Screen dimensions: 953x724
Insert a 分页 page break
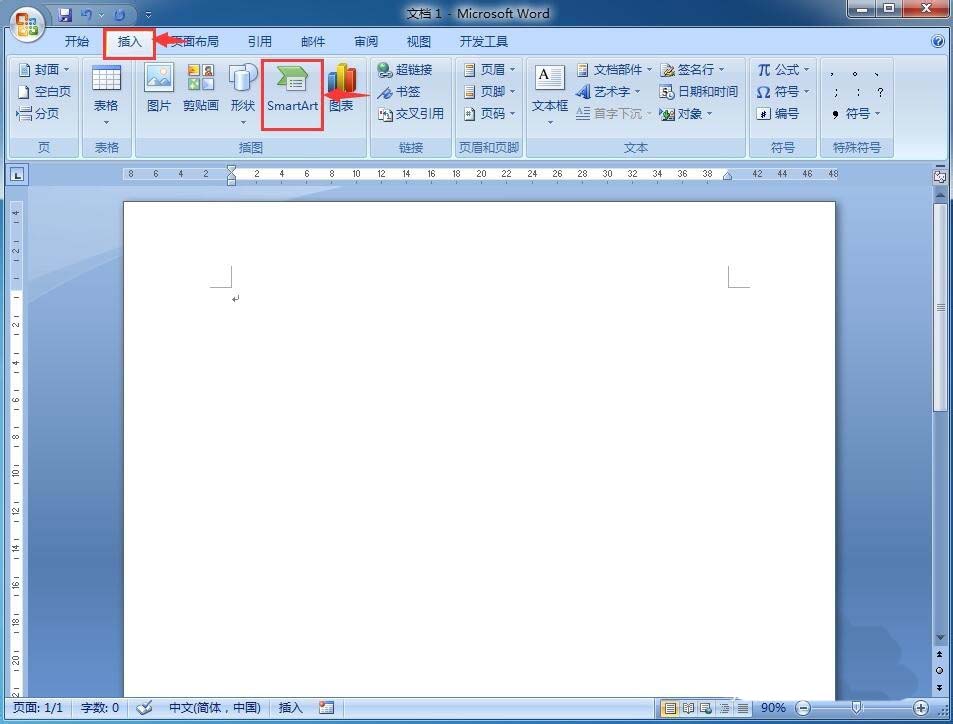point(38,114)
